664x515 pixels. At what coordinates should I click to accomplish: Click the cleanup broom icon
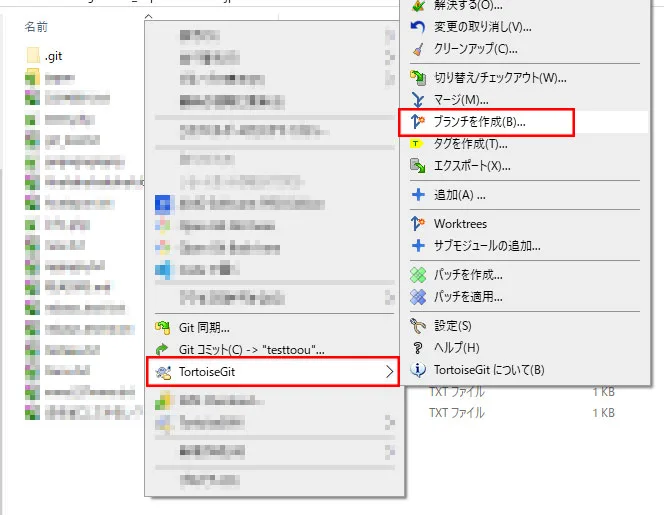[418, 49]
